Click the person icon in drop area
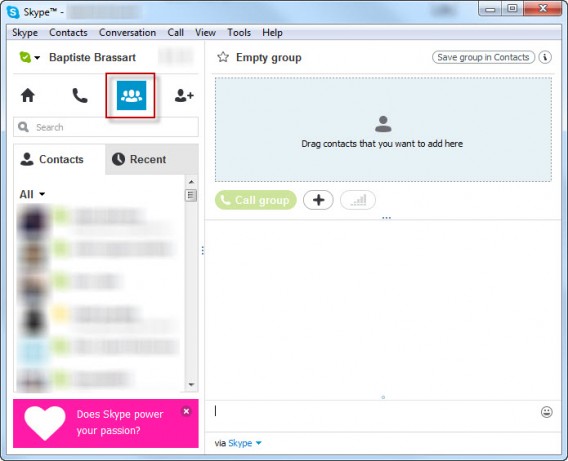The height and width of the screenshot is (461, 568). (383, 124)
